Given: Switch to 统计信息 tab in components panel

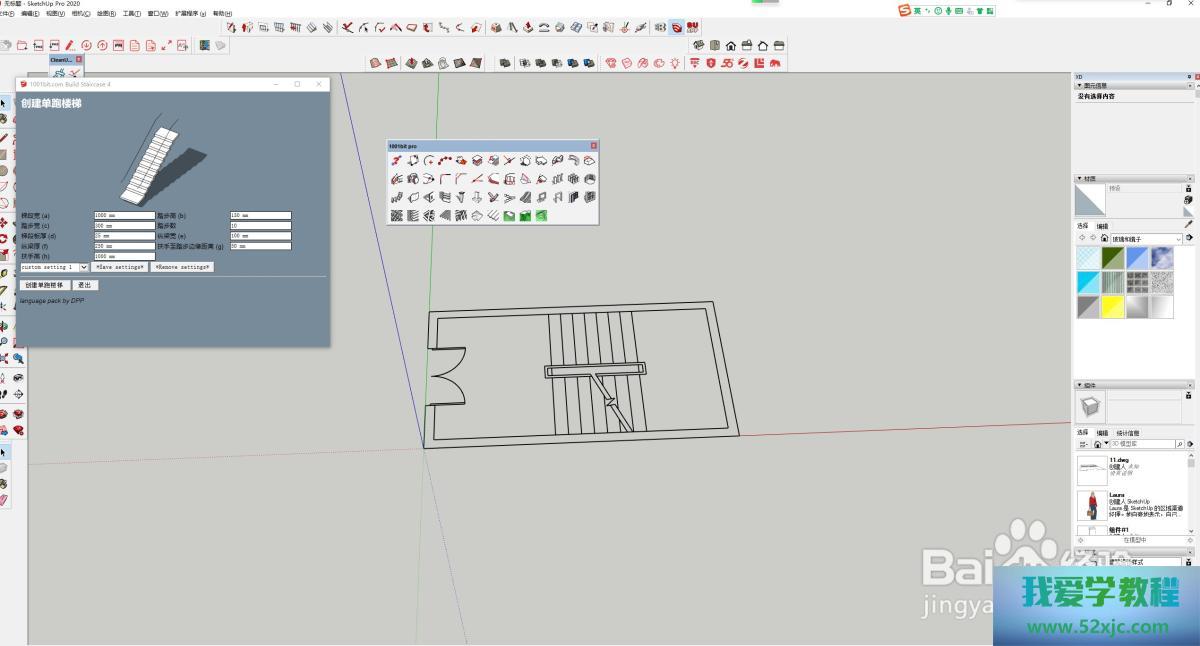Looking at the screenshot, I should tap(1126, 433).
